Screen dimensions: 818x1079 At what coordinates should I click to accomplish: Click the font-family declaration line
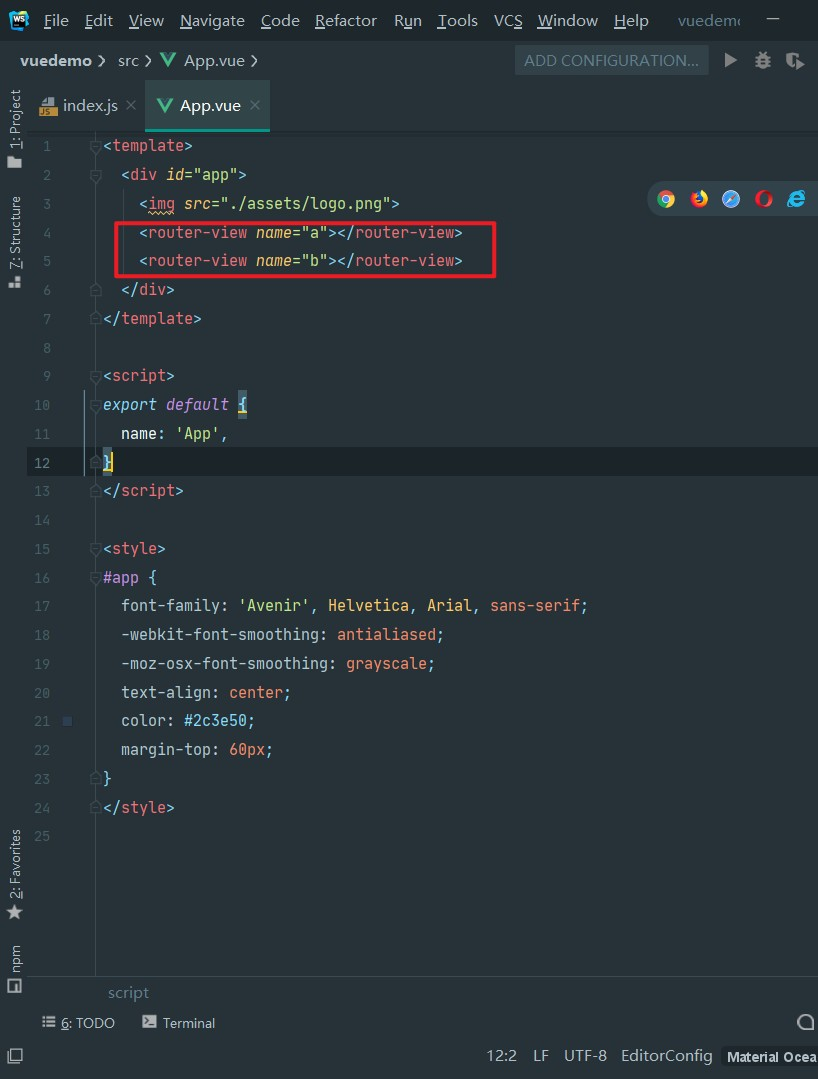coord(354,606)
